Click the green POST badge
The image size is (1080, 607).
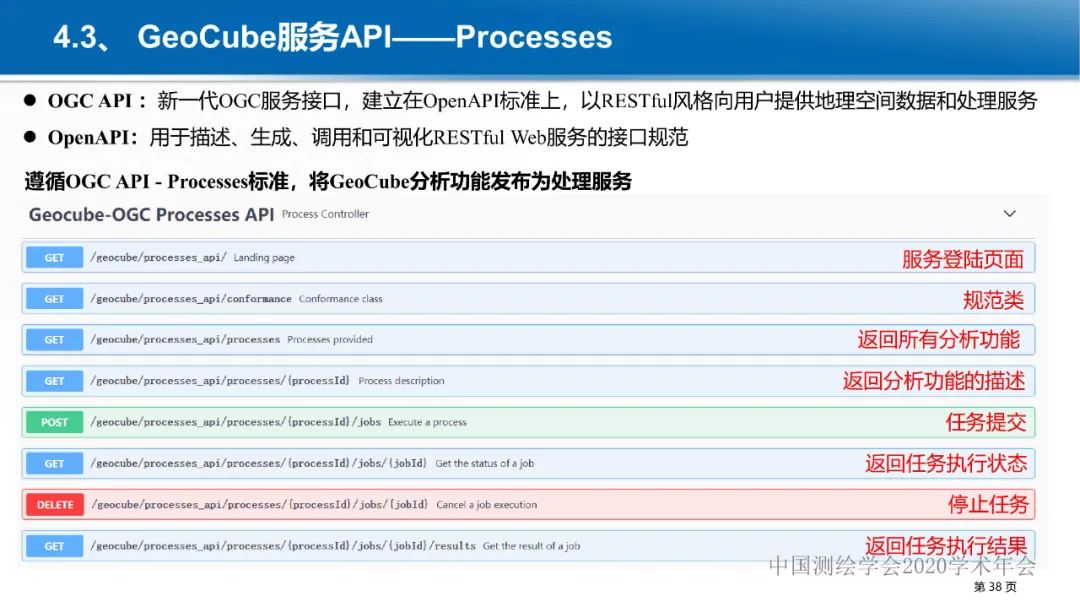pos(54,422)
